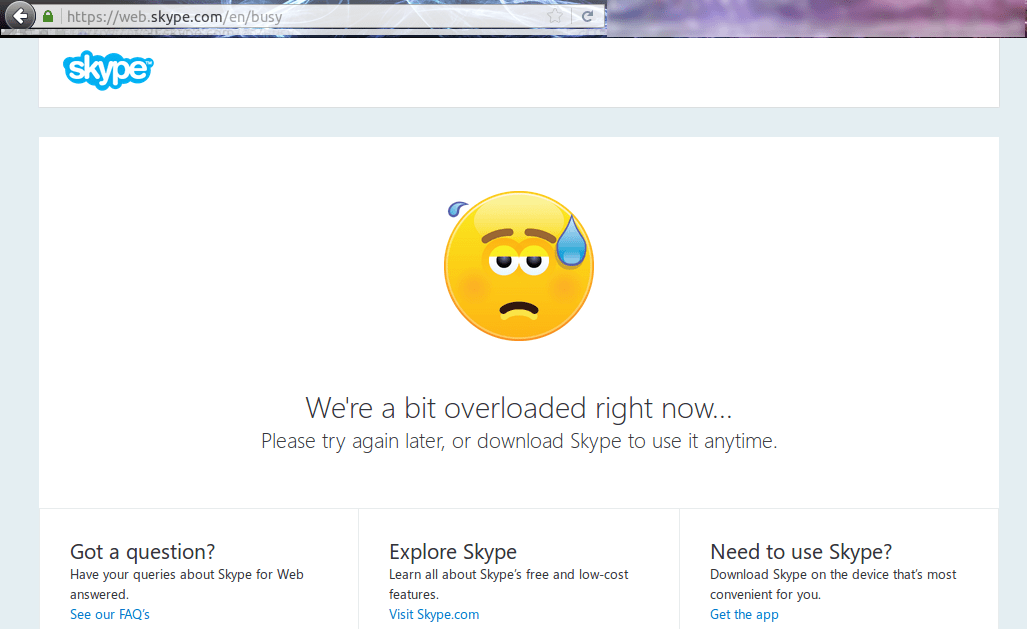Open the Get the app link
1027x629 pixels.
(x=744, y=615)
